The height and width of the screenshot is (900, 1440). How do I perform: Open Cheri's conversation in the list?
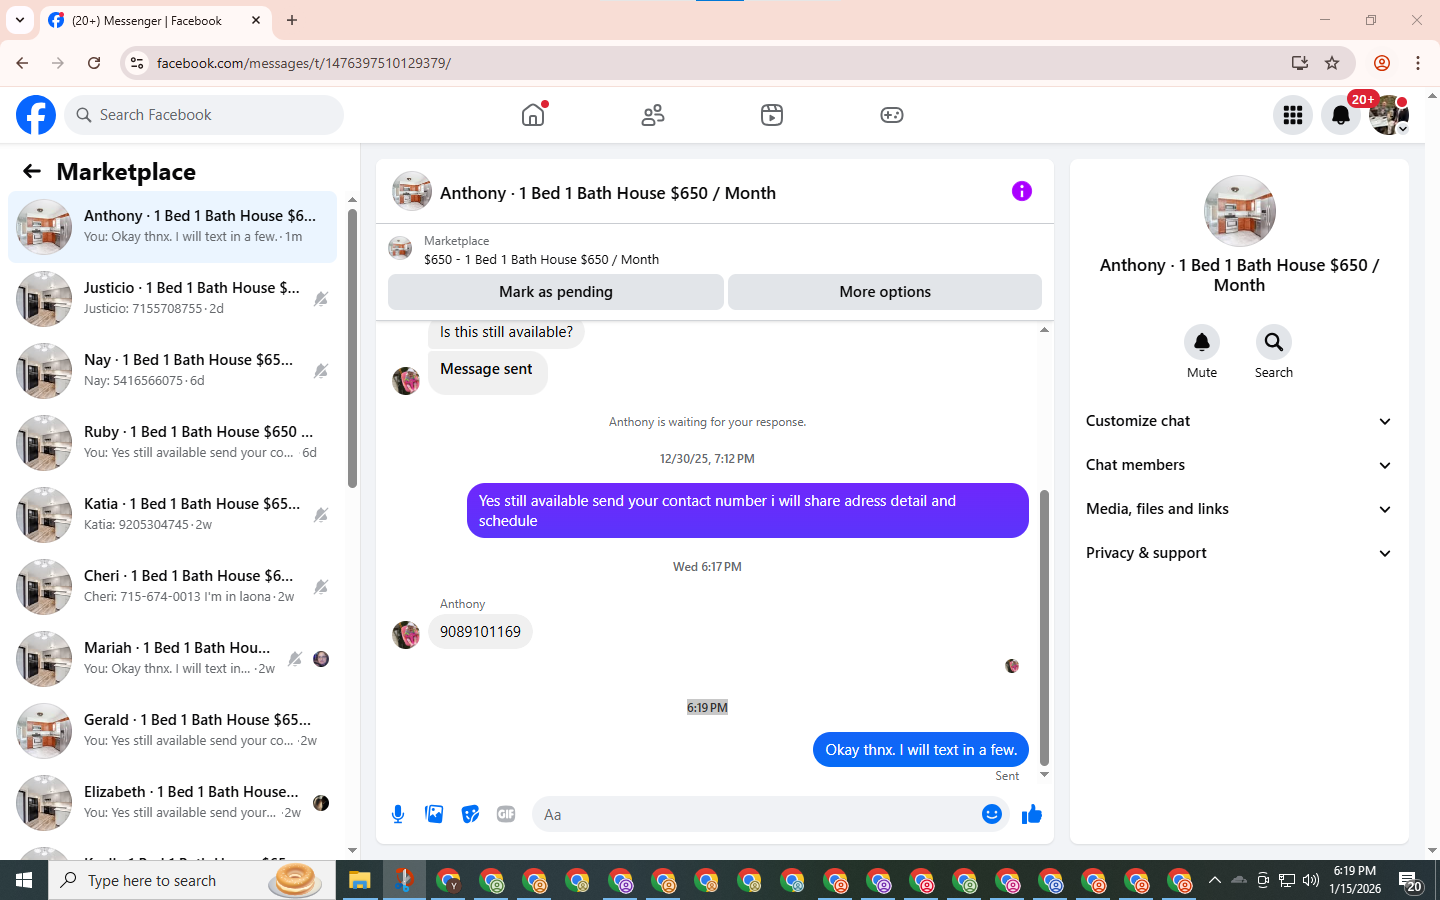tap(172, 587)
